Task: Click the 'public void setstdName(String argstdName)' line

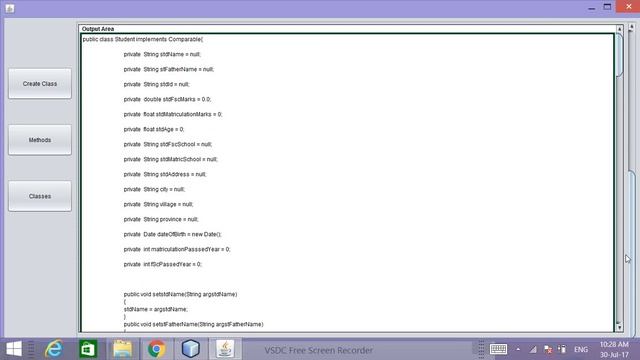Action: pyautogui.click(x=180, y=294)
